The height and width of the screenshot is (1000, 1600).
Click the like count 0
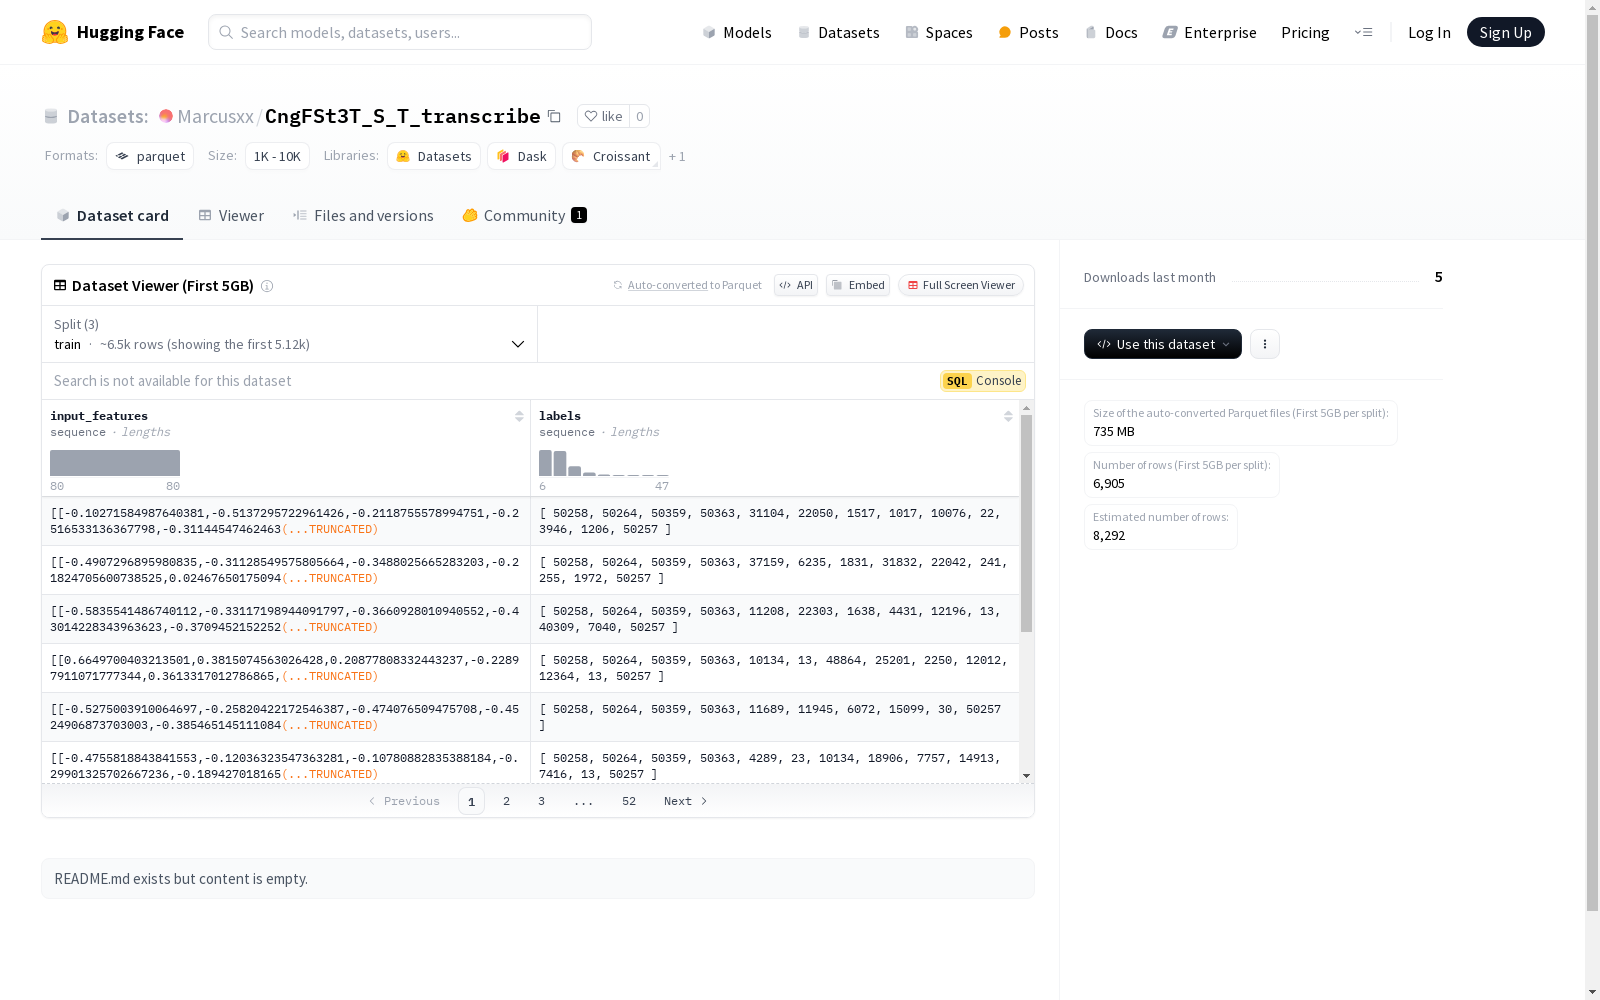coord(640,116)
